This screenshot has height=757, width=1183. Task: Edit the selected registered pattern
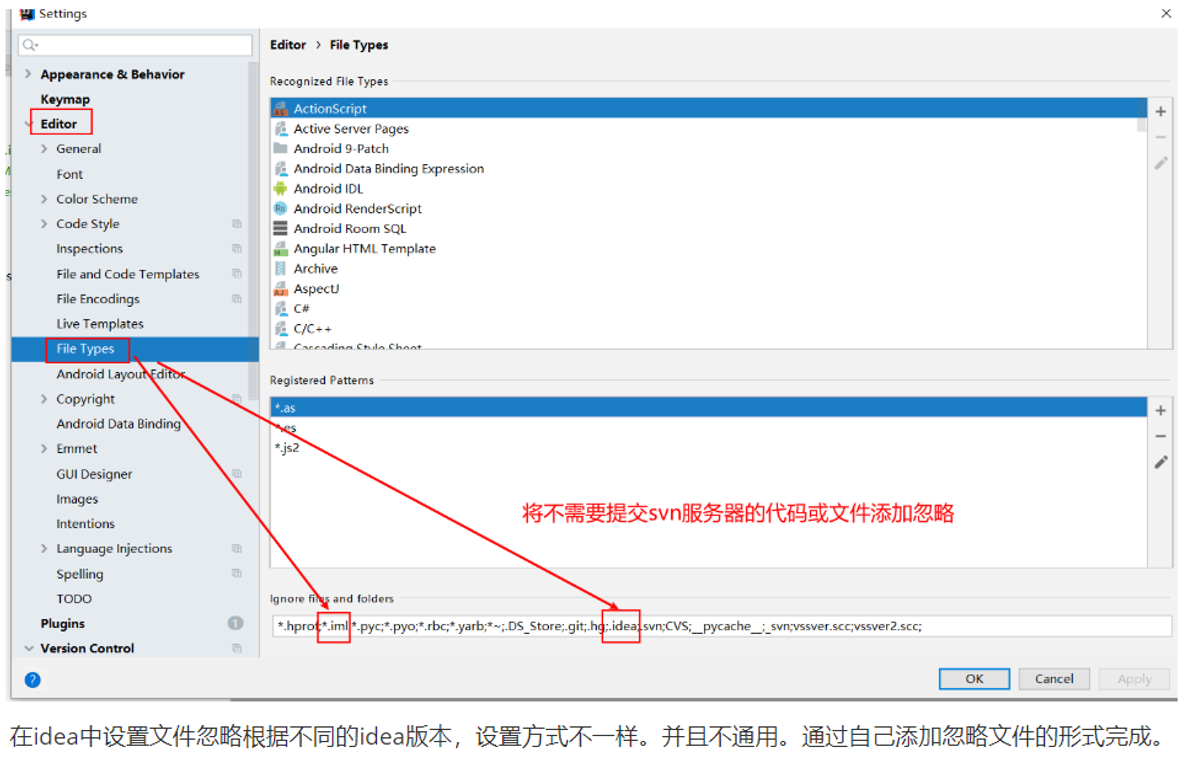[1160, 462]
